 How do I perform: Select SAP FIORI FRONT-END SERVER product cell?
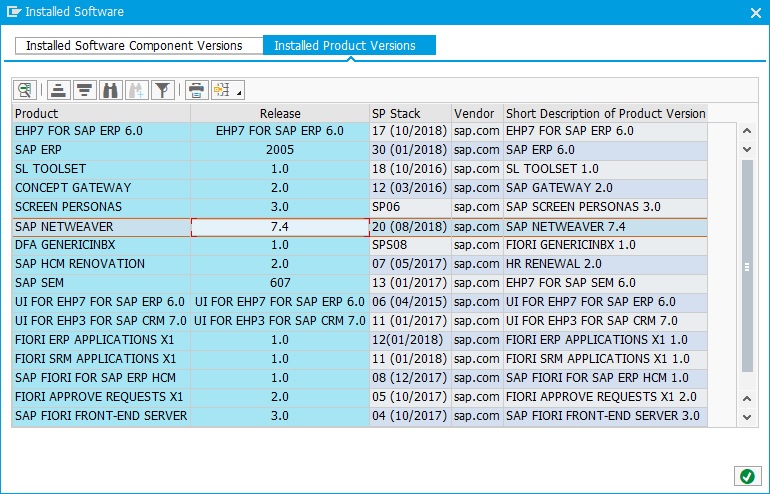(x=101, y=416)
